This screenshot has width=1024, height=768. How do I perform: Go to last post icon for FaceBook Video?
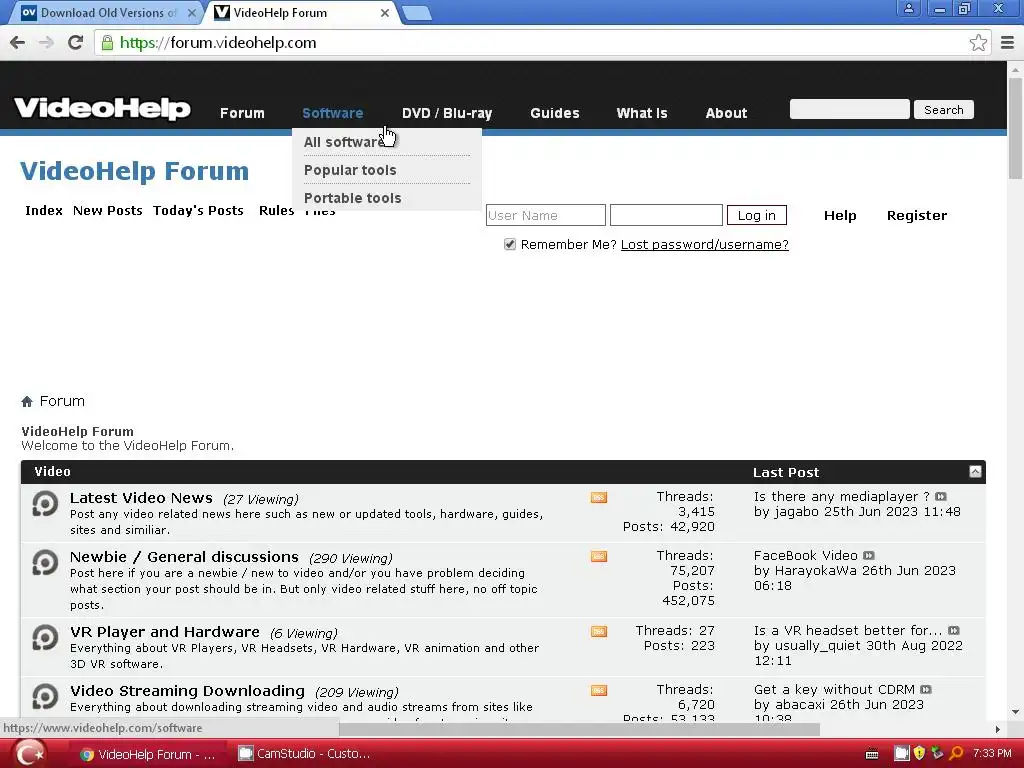tap(869, 555)
